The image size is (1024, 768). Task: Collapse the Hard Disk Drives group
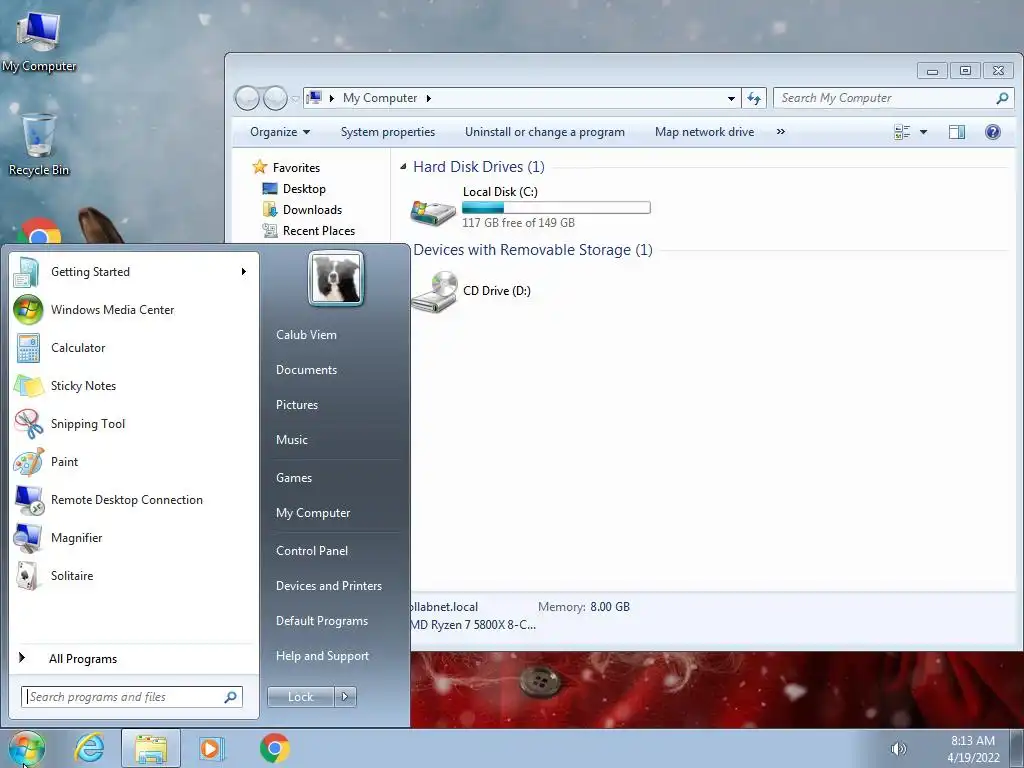[x=403, y=167]
